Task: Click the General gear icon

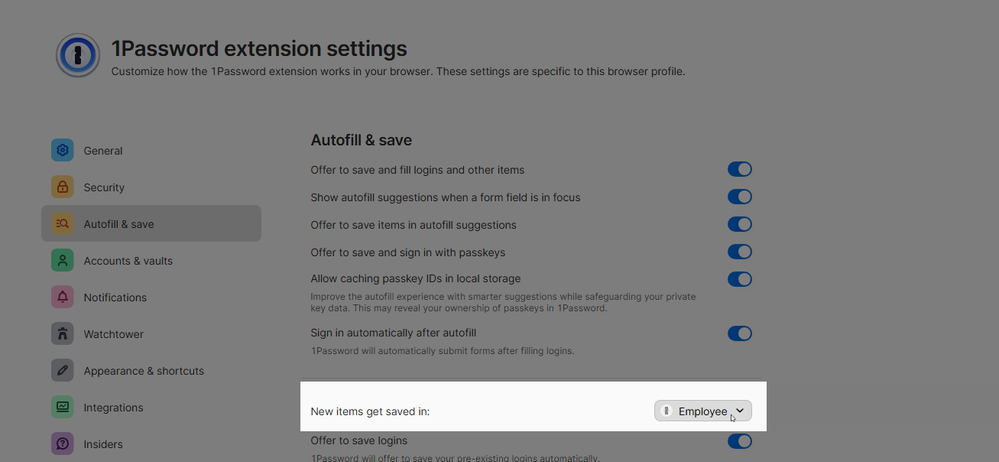Action: (x=63, y=151)
